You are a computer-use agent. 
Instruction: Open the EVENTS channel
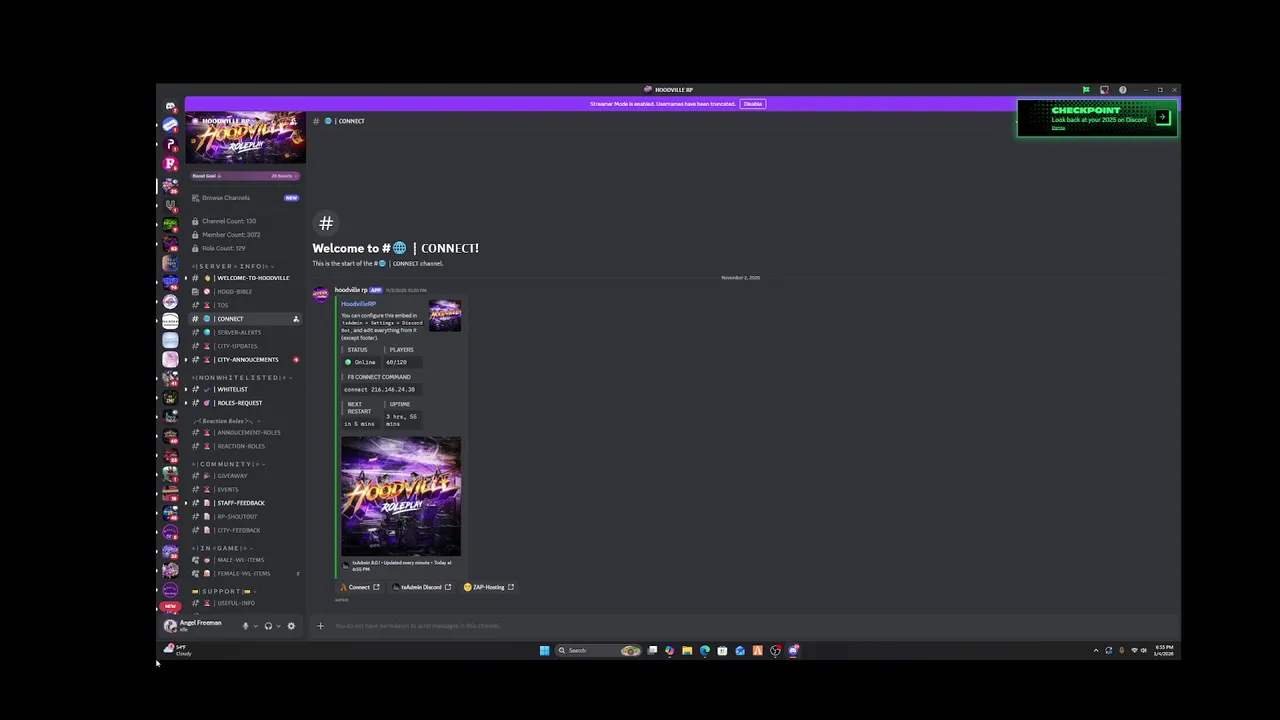coord(245,489)
